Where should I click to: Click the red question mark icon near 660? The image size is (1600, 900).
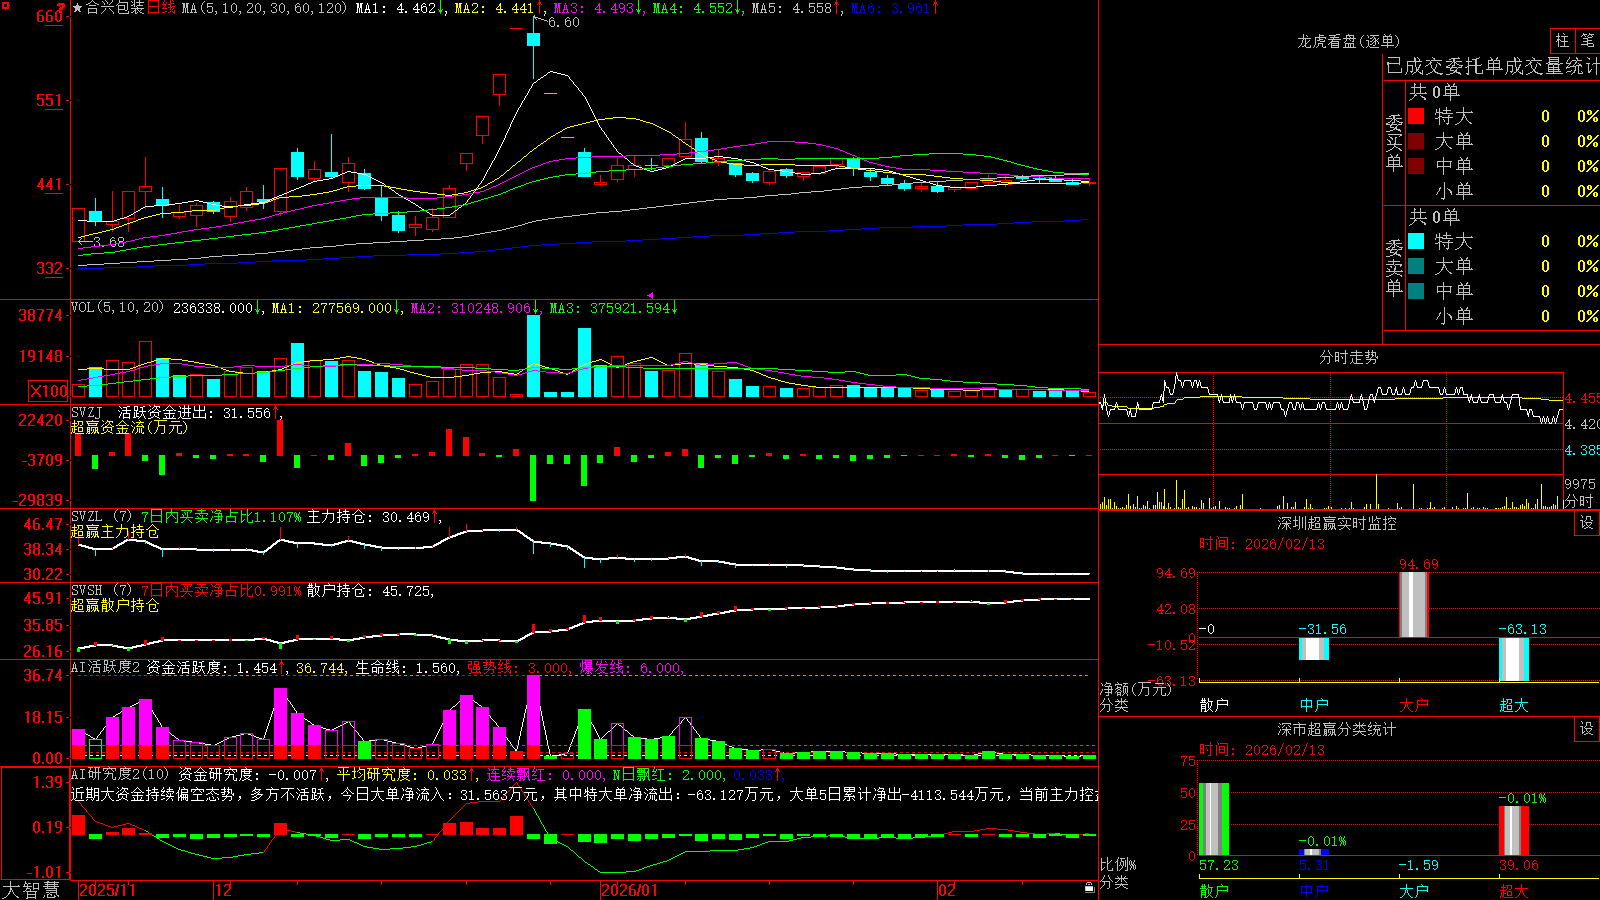(61, 7)
